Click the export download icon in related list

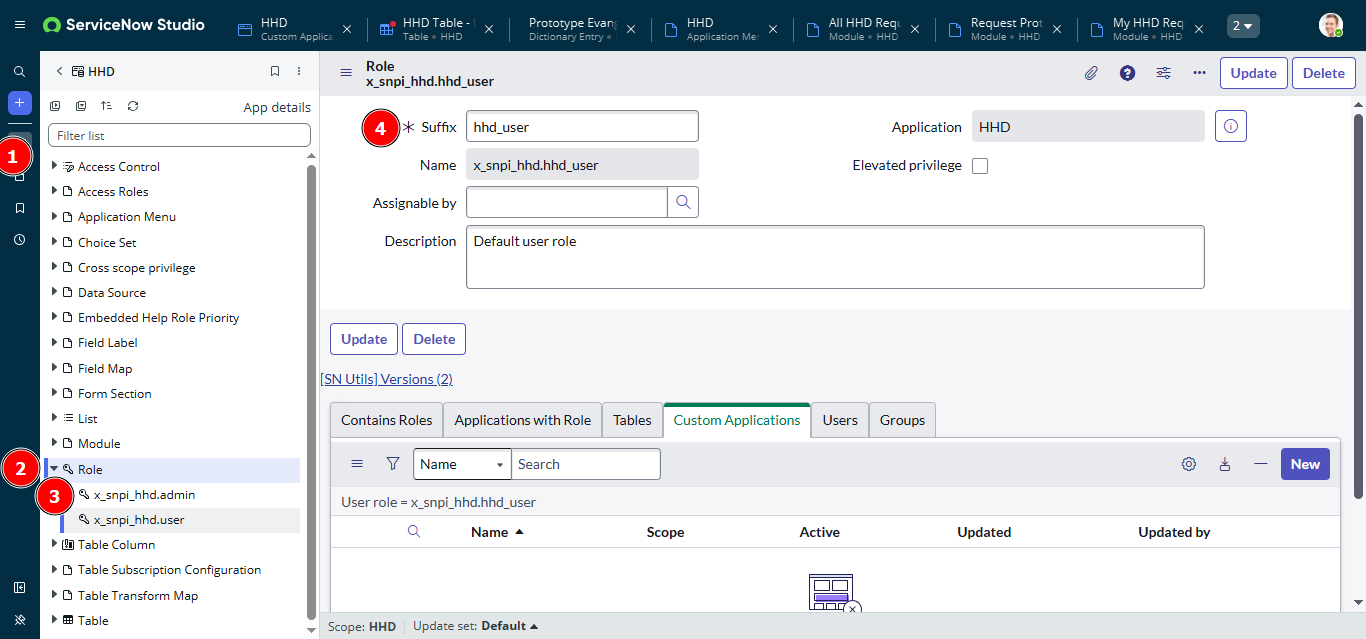point(1225,464)
